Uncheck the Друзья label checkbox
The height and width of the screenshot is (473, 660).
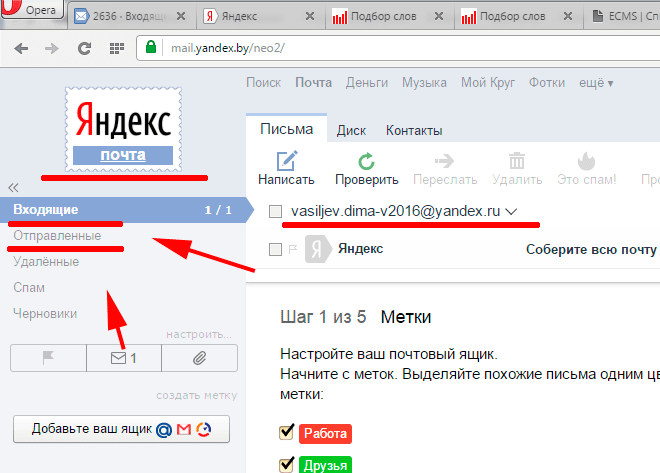(287, 464)
